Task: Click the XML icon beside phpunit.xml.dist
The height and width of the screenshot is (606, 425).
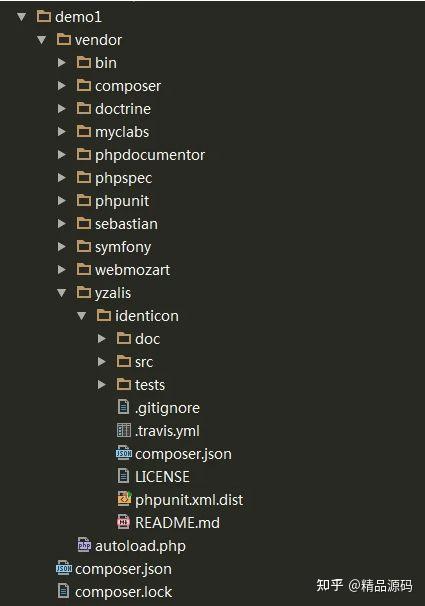Action: 124,499
